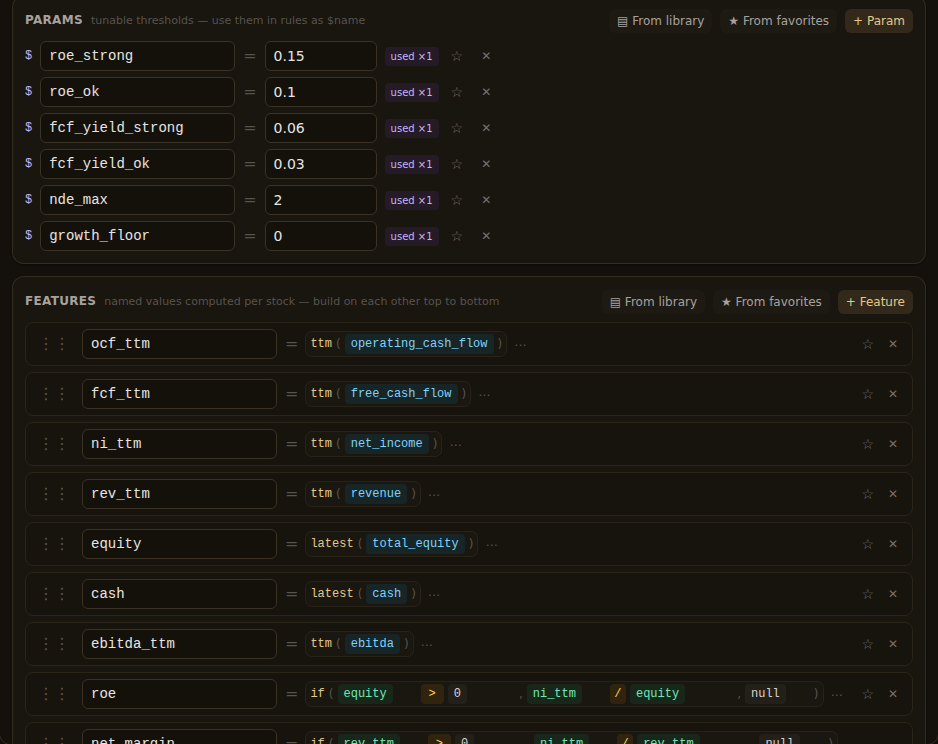The width and height of the screenshot is (938, 744).
Task: Click the ebitda_ttm row drag handle
Action: [54, 644]
